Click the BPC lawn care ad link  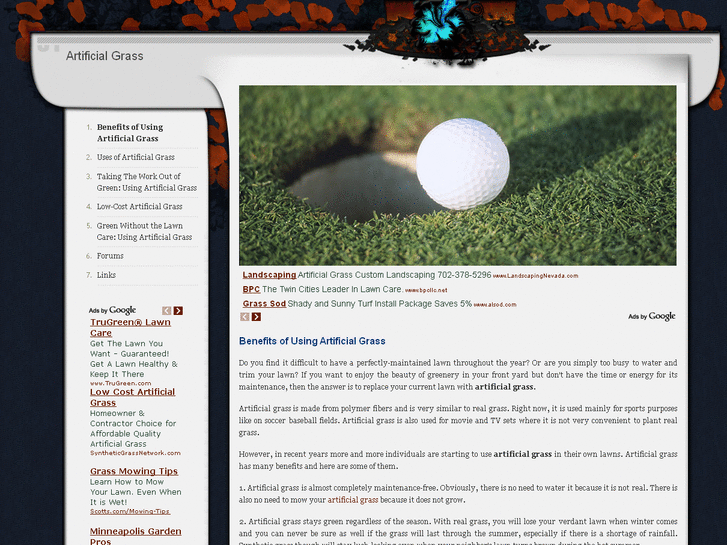coord(251,289)
